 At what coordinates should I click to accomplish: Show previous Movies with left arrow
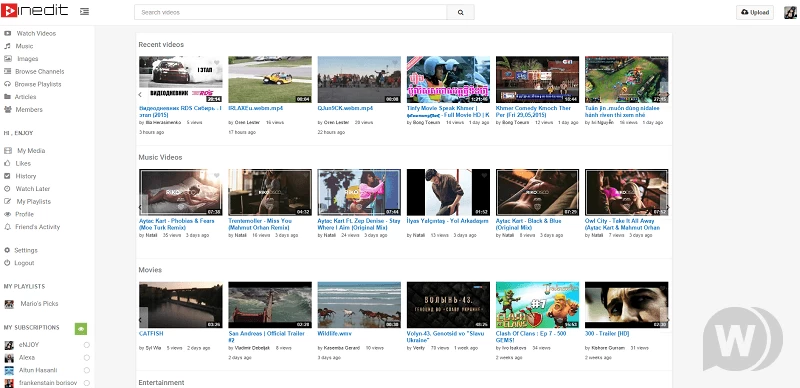[x=141, y=320]
